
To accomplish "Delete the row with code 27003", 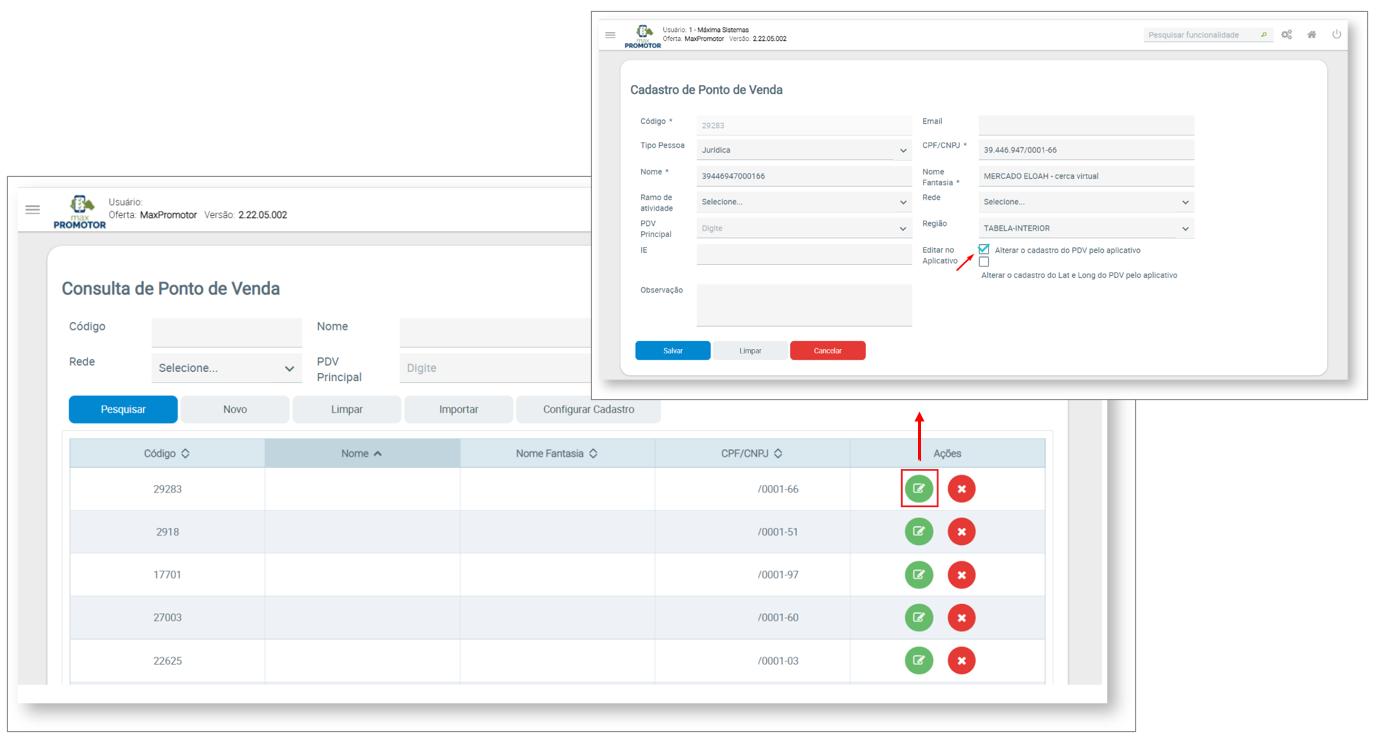I will coord(961,618).
